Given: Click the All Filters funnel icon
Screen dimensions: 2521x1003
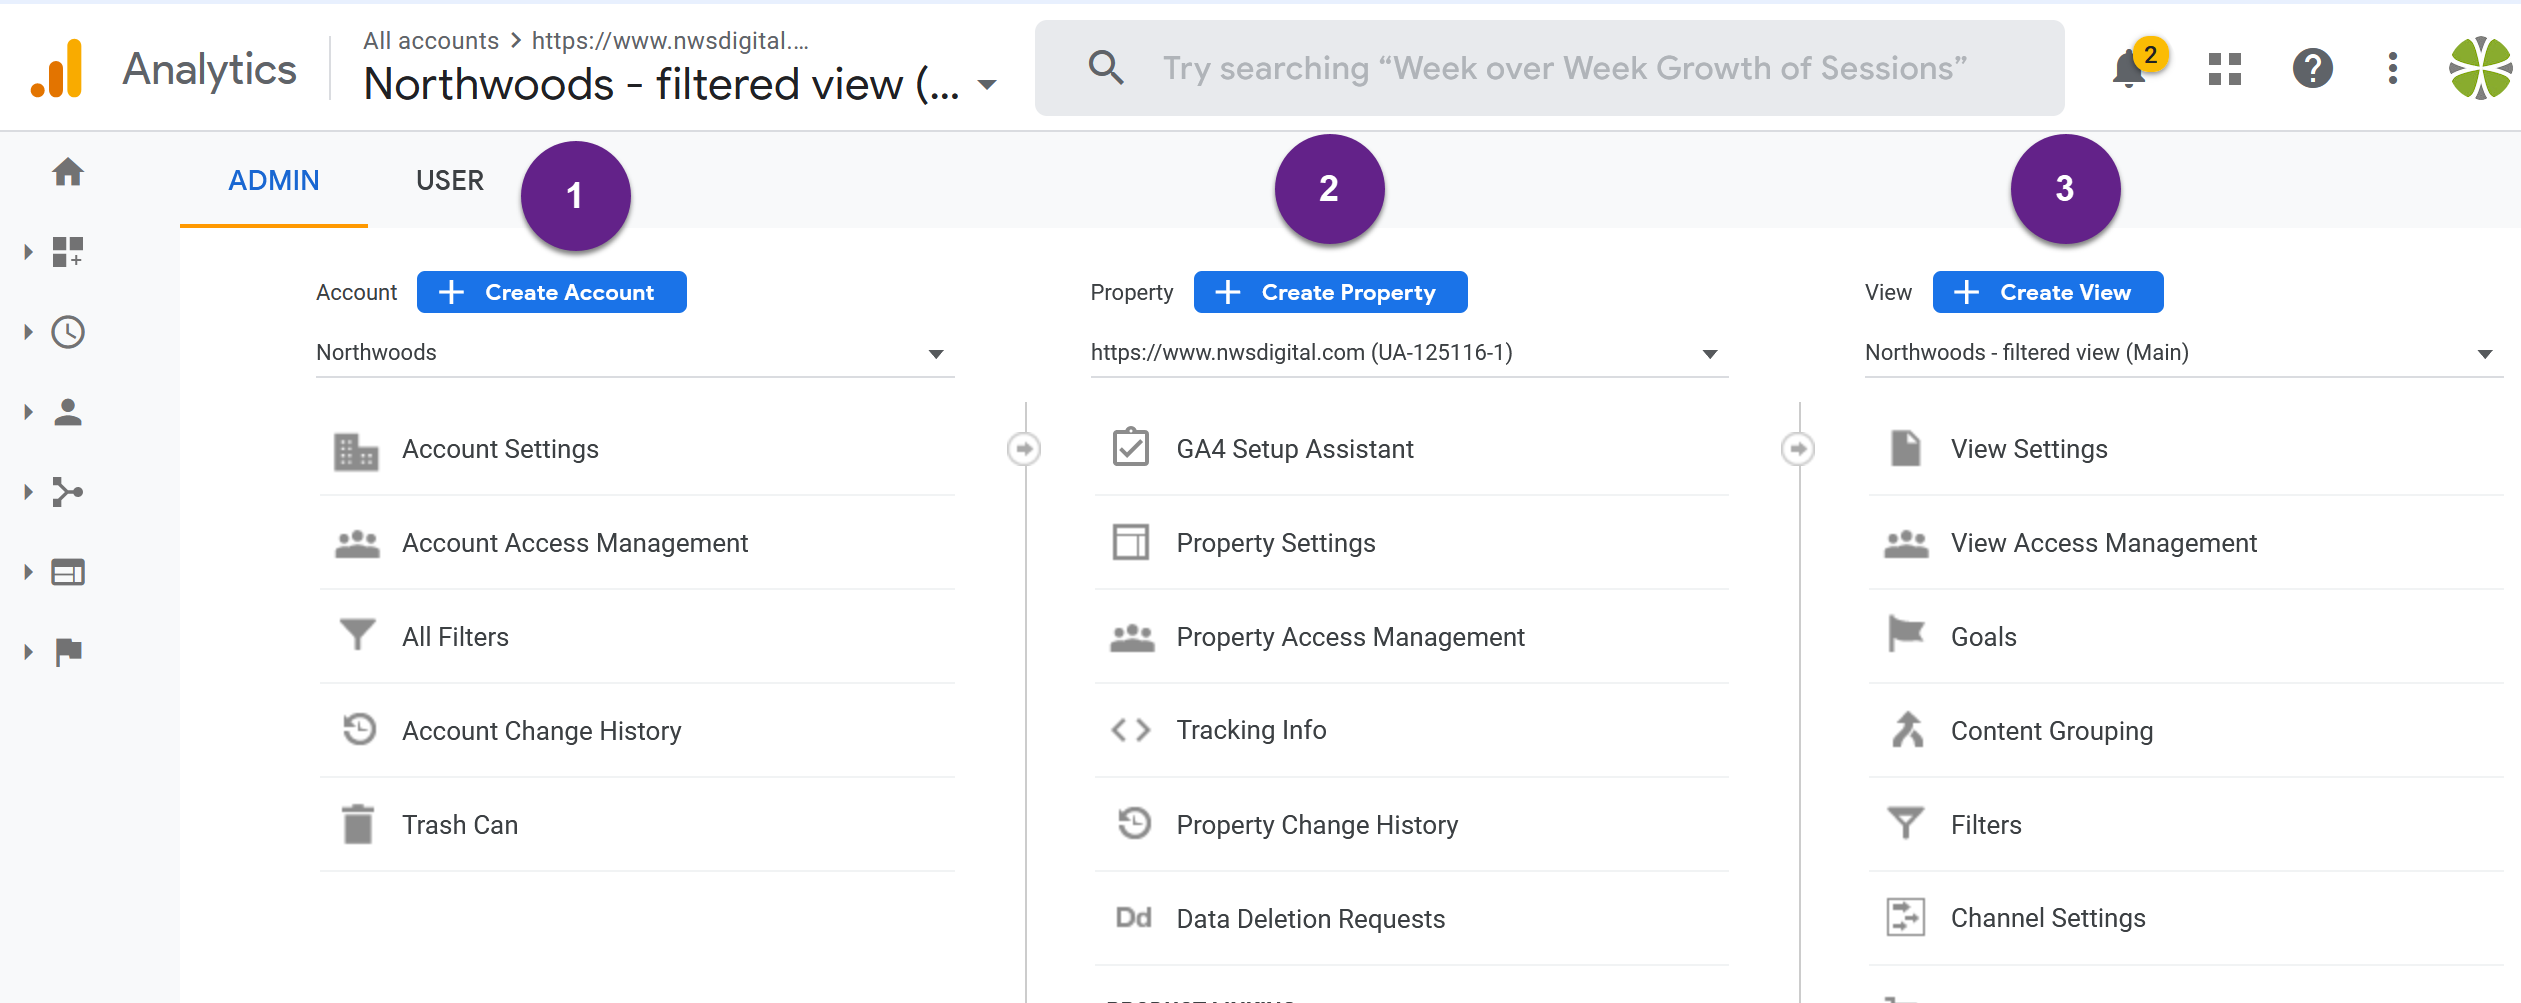Looking at the screenshot, I should (x=357, y=635).
